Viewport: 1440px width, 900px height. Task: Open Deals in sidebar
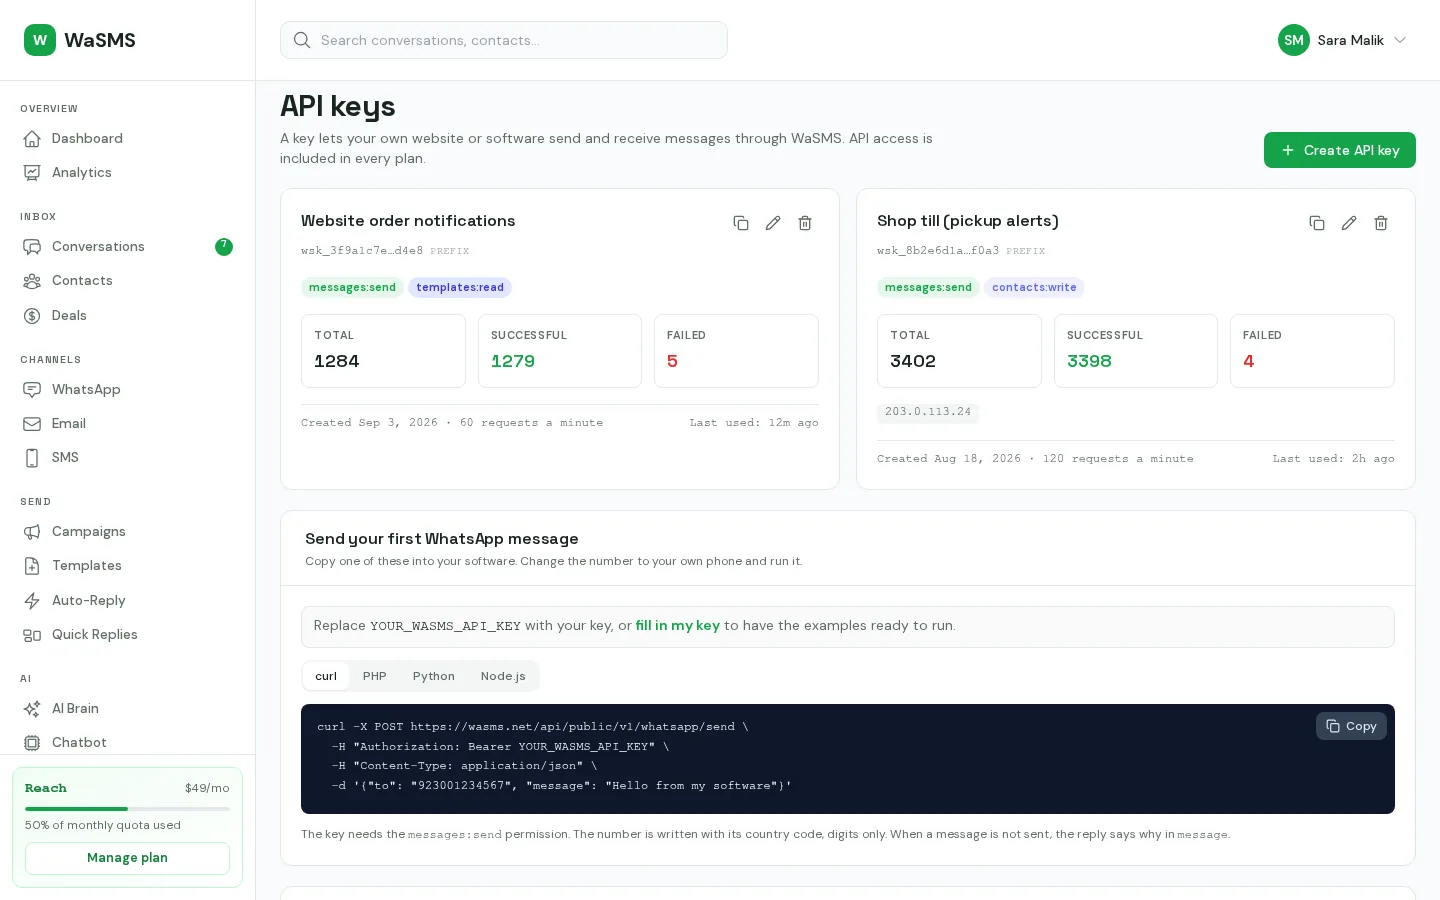tap(127, 315)
